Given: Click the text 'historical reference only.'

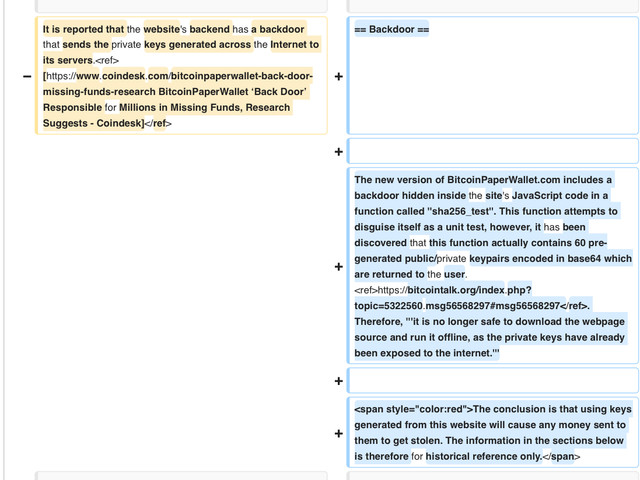Looking at the screenshot, I should (484, 456).
